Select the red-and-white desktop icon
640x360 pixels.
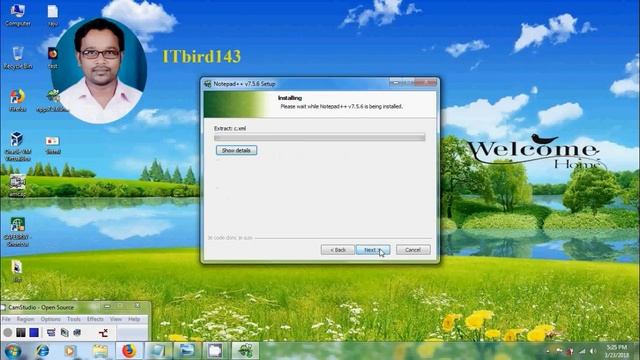point(53,145)
